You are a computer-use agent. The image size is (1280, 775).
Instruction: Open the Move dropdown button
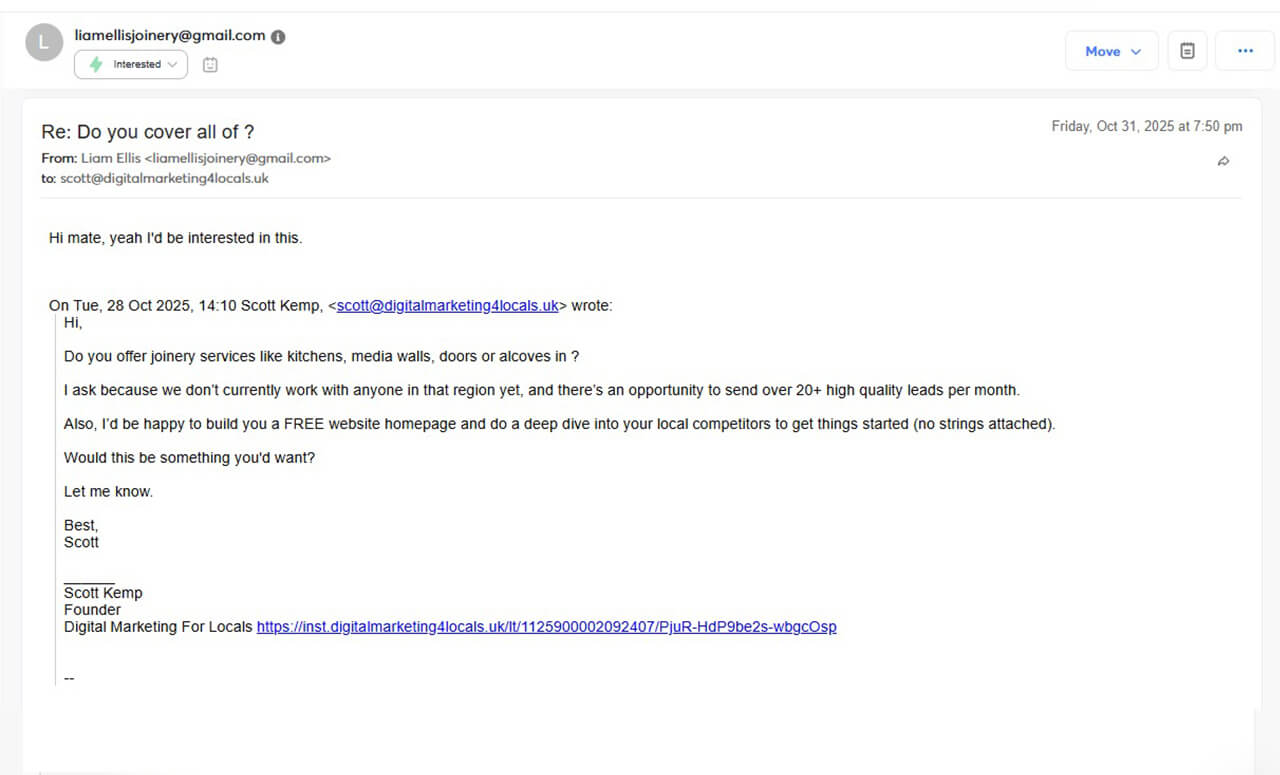pos(1112,51)
